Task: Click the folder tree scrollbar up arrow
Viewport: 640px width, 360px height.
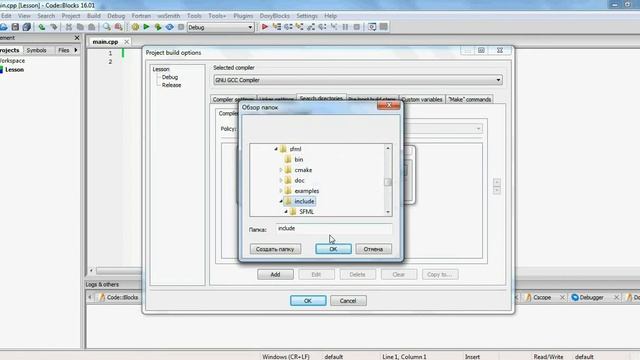Action: pos(388,148)
